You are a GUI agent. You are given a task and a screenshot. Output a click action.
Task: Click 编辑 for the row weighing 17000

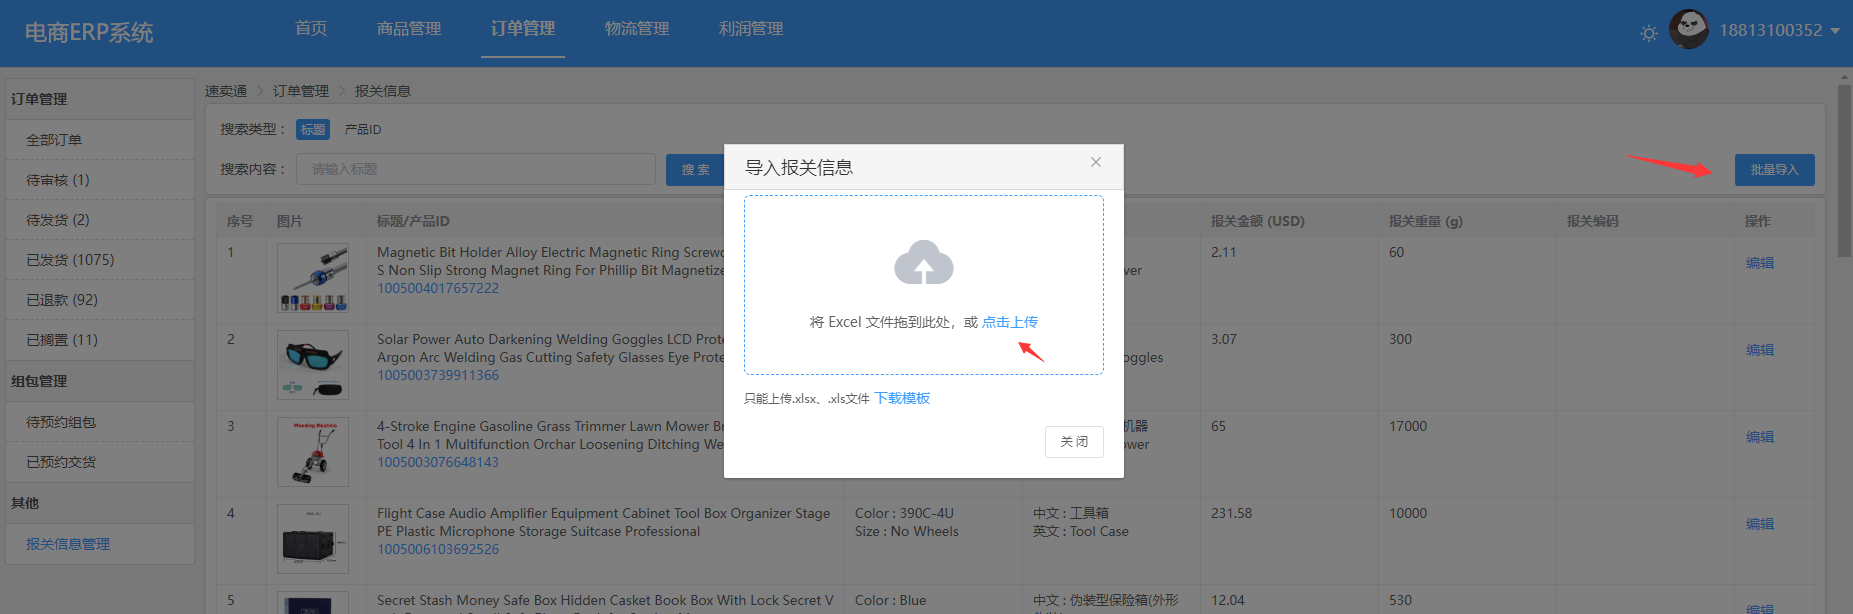[1760, 437]
